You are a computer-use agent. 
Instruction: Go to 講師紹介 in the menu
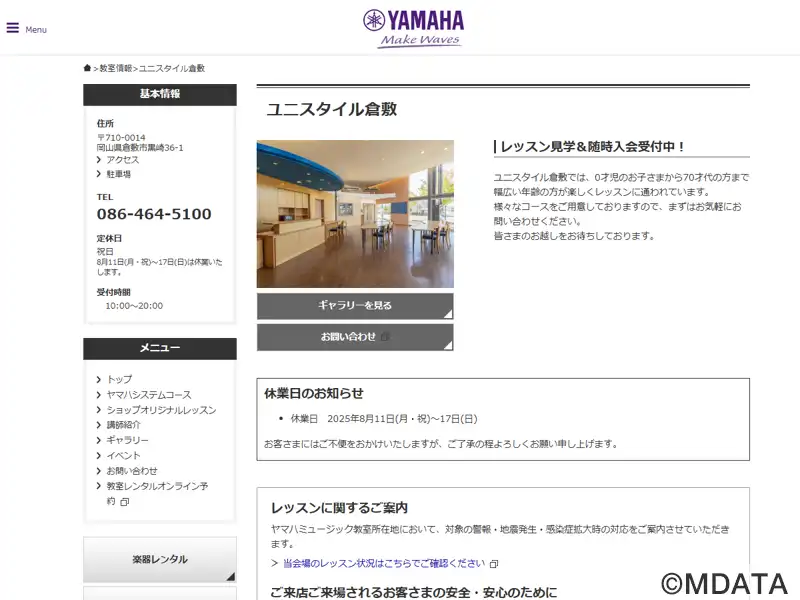coord(123,425)
